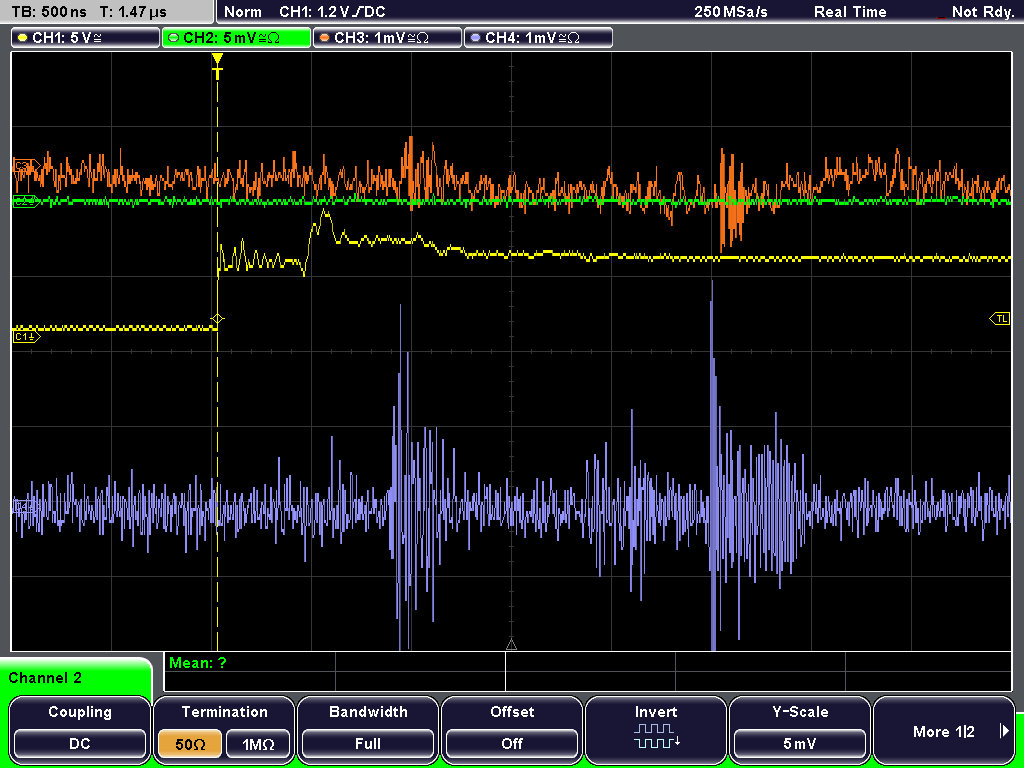Choose 1MΩ termination
1024x768 pixels.
pyautogui.click(x=258, y=744)
